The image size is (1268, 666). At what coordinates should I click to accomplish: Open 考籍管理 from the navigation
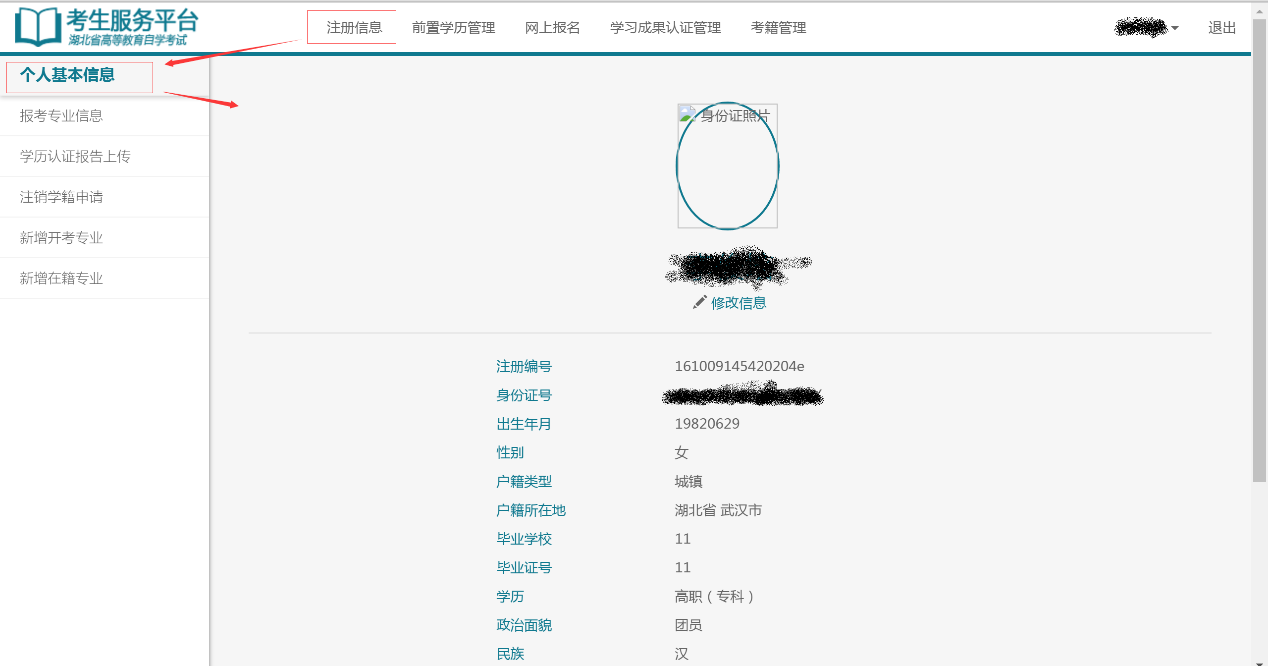778,27
